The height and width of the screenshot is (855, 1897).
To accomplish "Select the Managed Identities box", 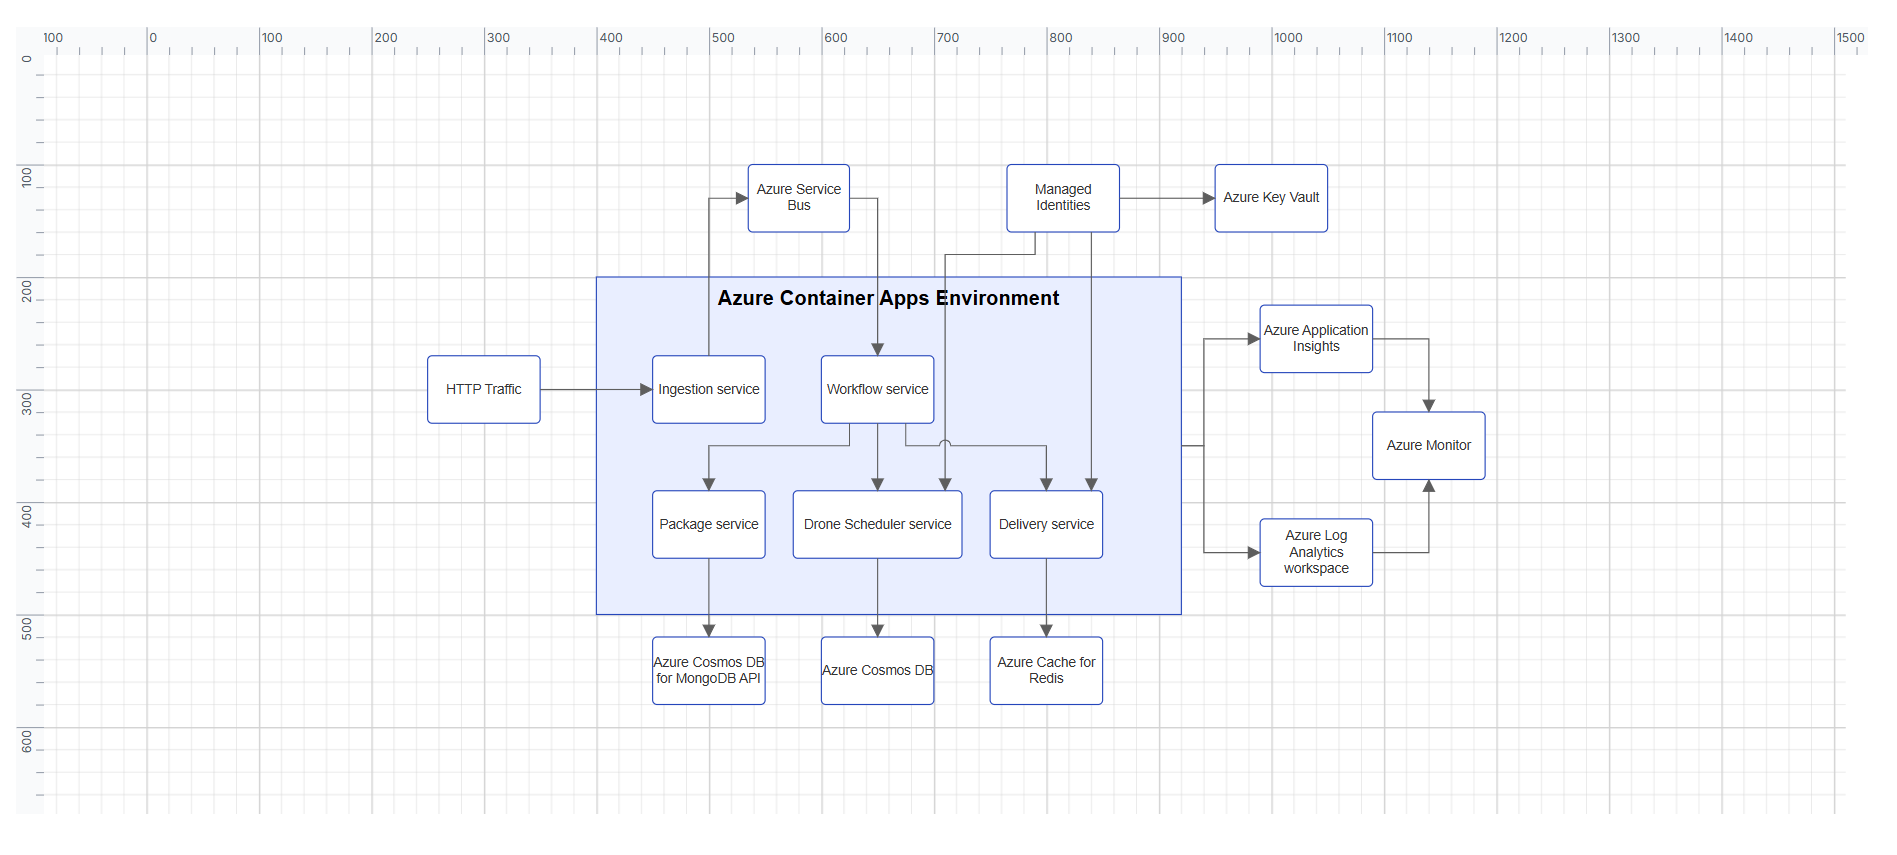I will (1063, 198).
